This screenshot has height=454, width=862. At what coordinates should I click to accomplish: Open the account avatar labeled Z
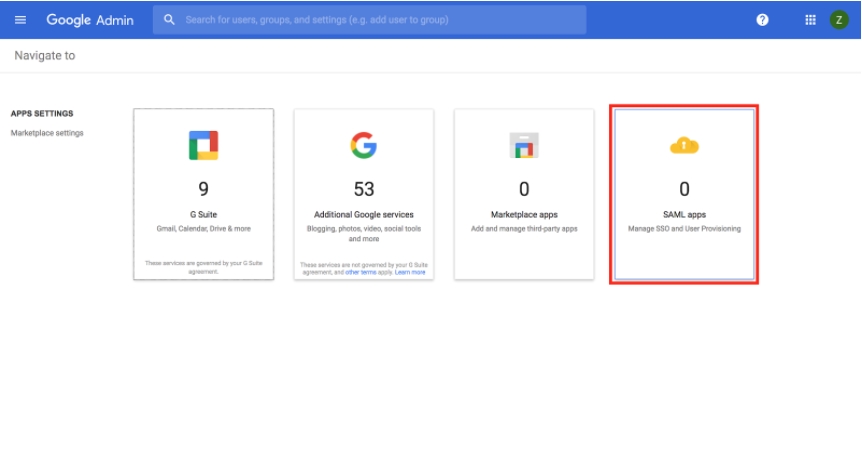(839, 20)
